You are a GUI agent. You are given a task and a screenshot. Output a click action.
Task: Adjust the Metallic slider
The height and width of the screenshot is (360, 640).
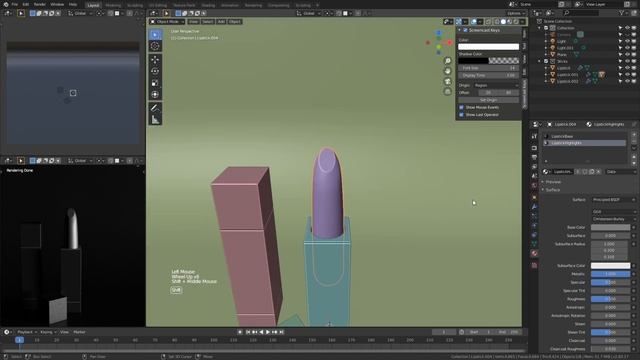(610, 274)
